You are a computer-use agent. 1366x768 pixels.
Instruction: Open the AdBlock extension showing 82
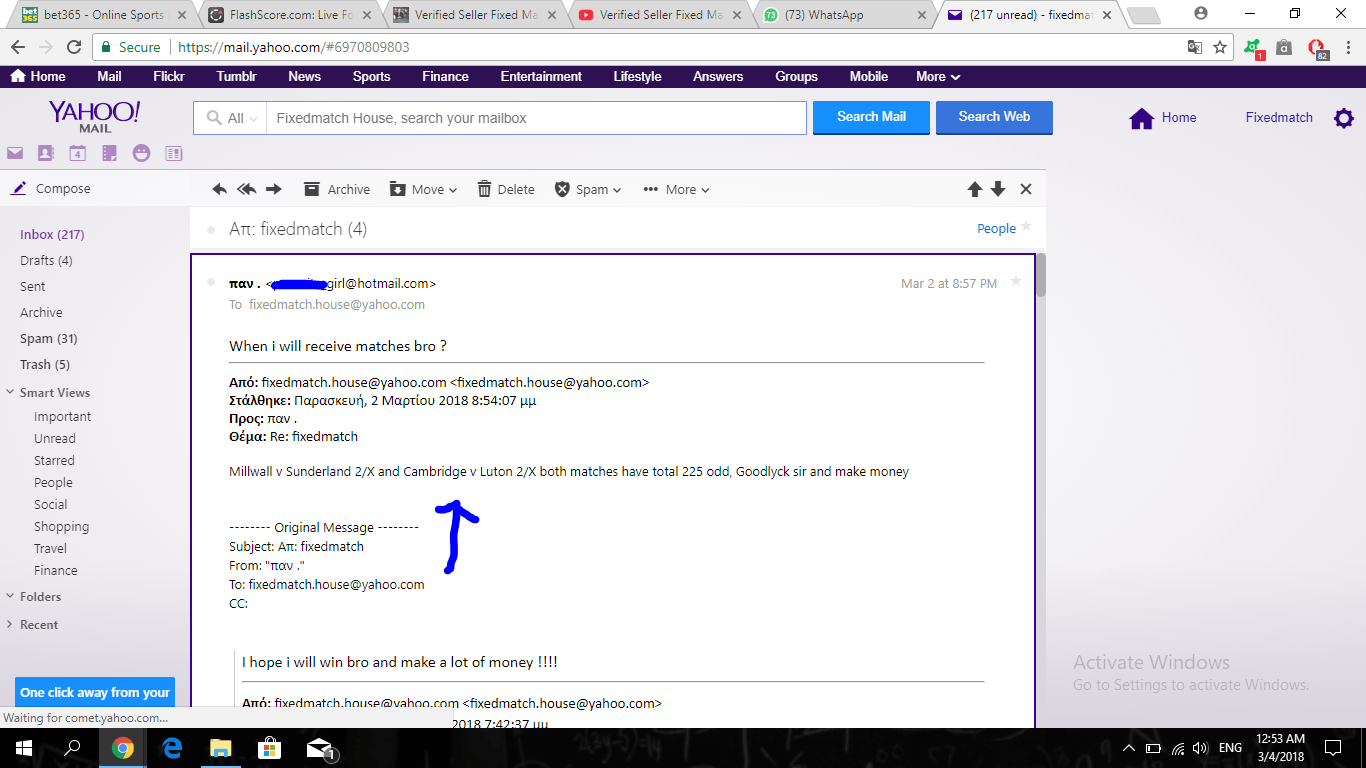pos(1317,48)
